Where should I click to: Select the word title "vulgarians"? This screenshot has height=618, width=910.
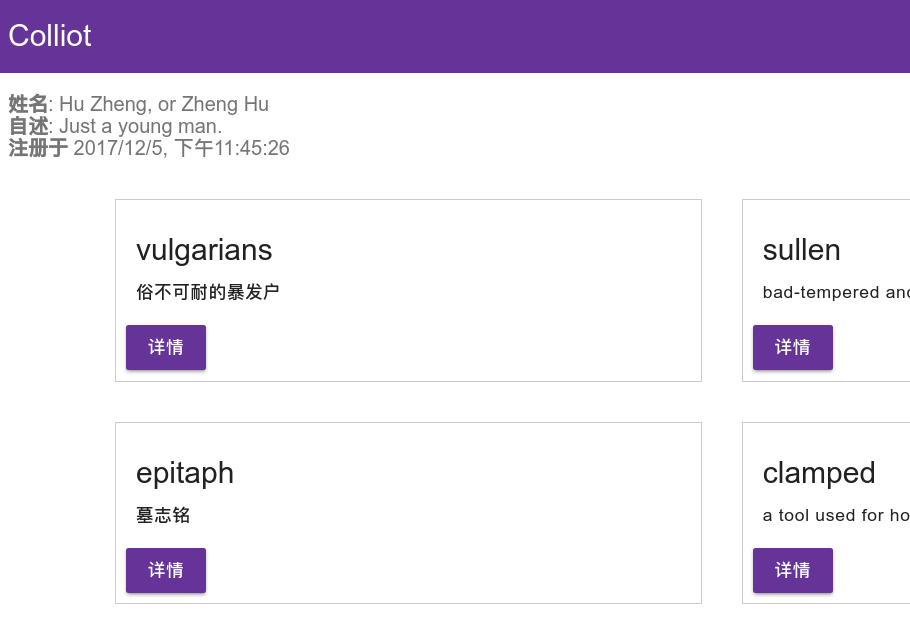click(x=204, y=250)
